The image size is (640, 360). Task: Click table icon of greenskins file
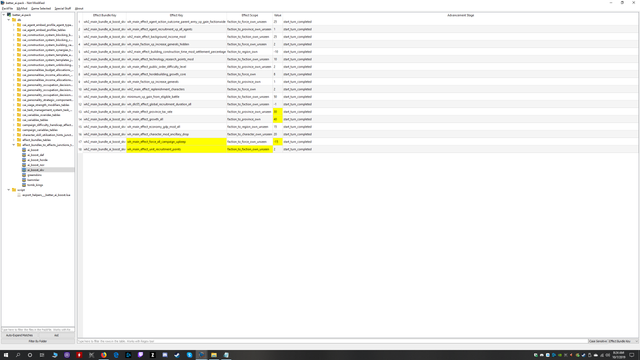[24, 175]
